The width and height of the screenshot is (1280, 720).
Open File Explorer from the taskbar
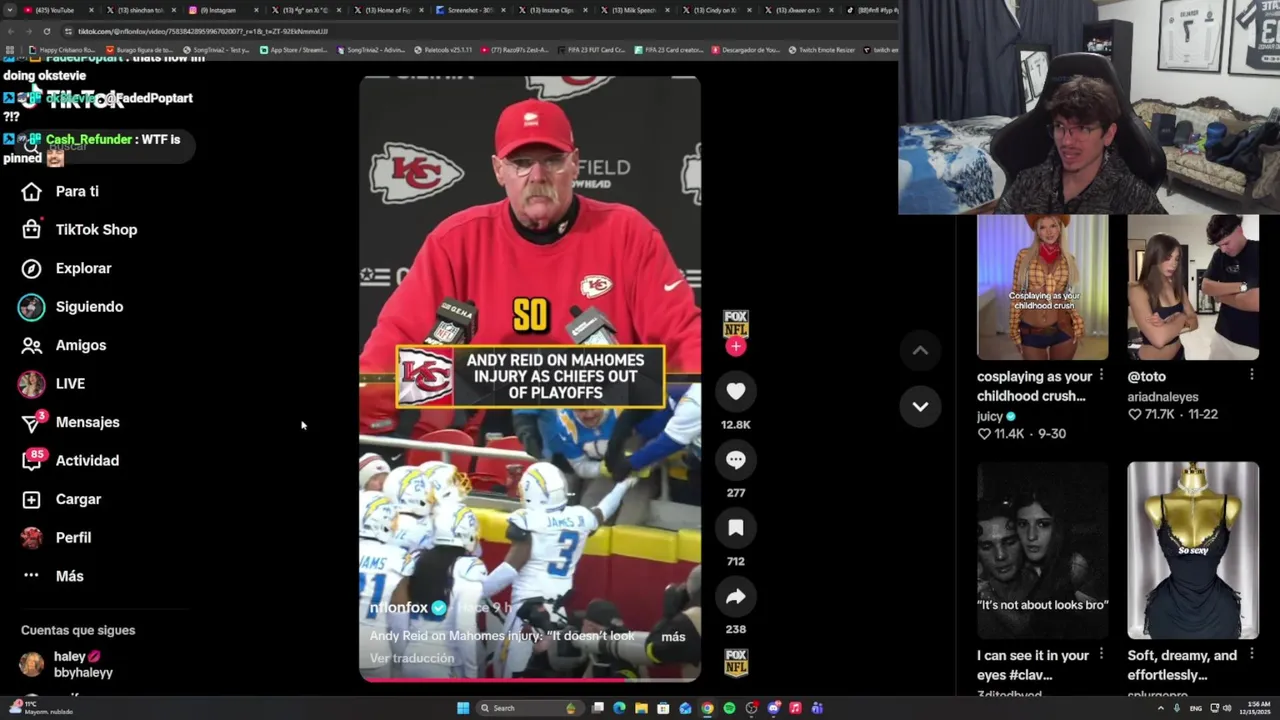(641, 708)
